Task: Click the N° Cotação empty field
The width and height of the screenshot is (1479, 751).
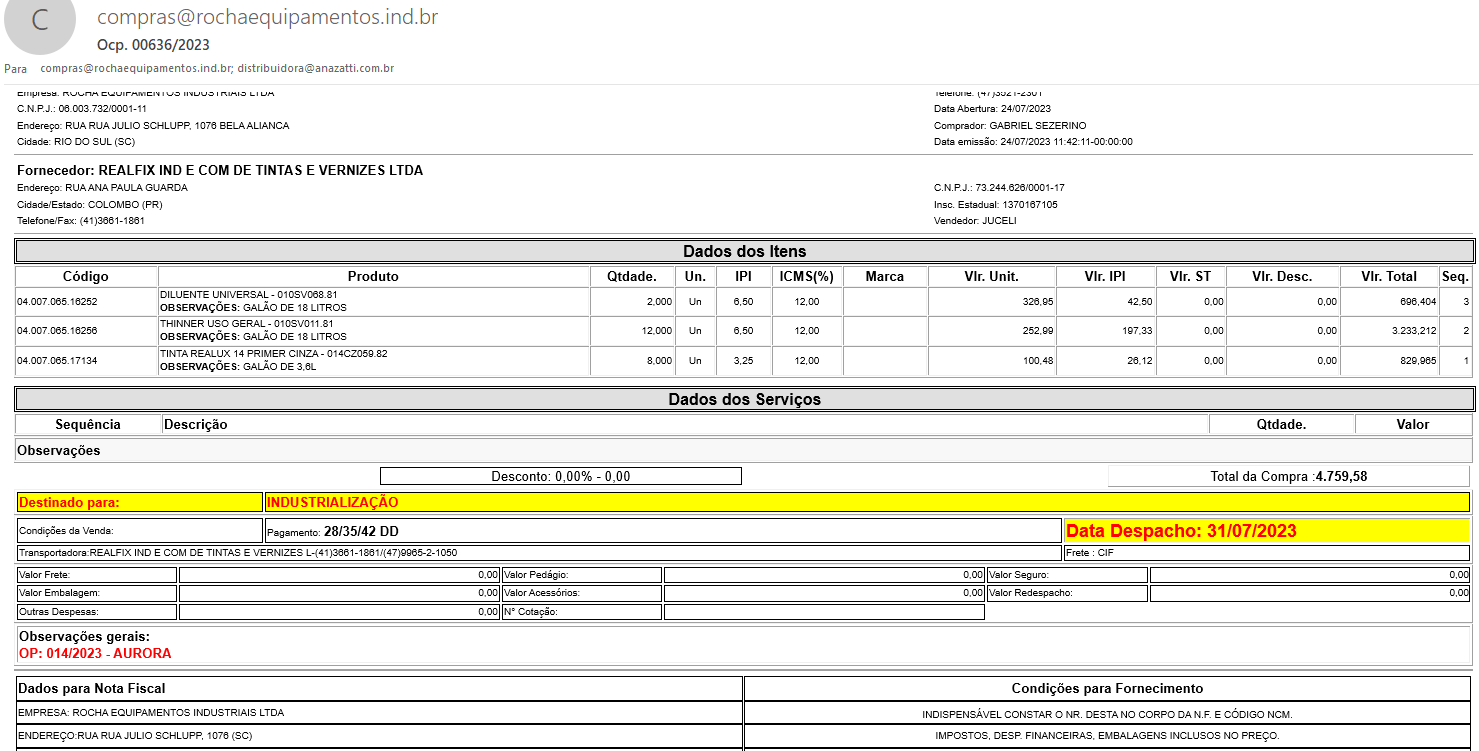Action: 823,612
